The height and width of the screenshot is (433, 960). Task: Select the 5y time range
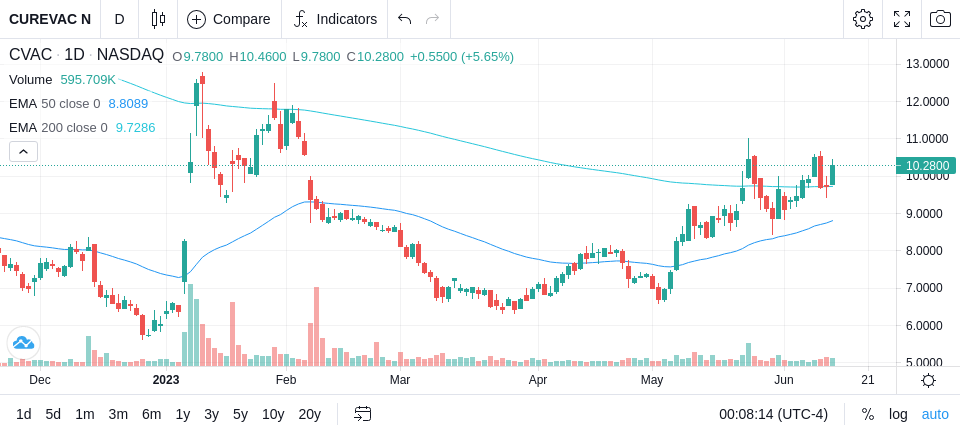pos(240,414)
